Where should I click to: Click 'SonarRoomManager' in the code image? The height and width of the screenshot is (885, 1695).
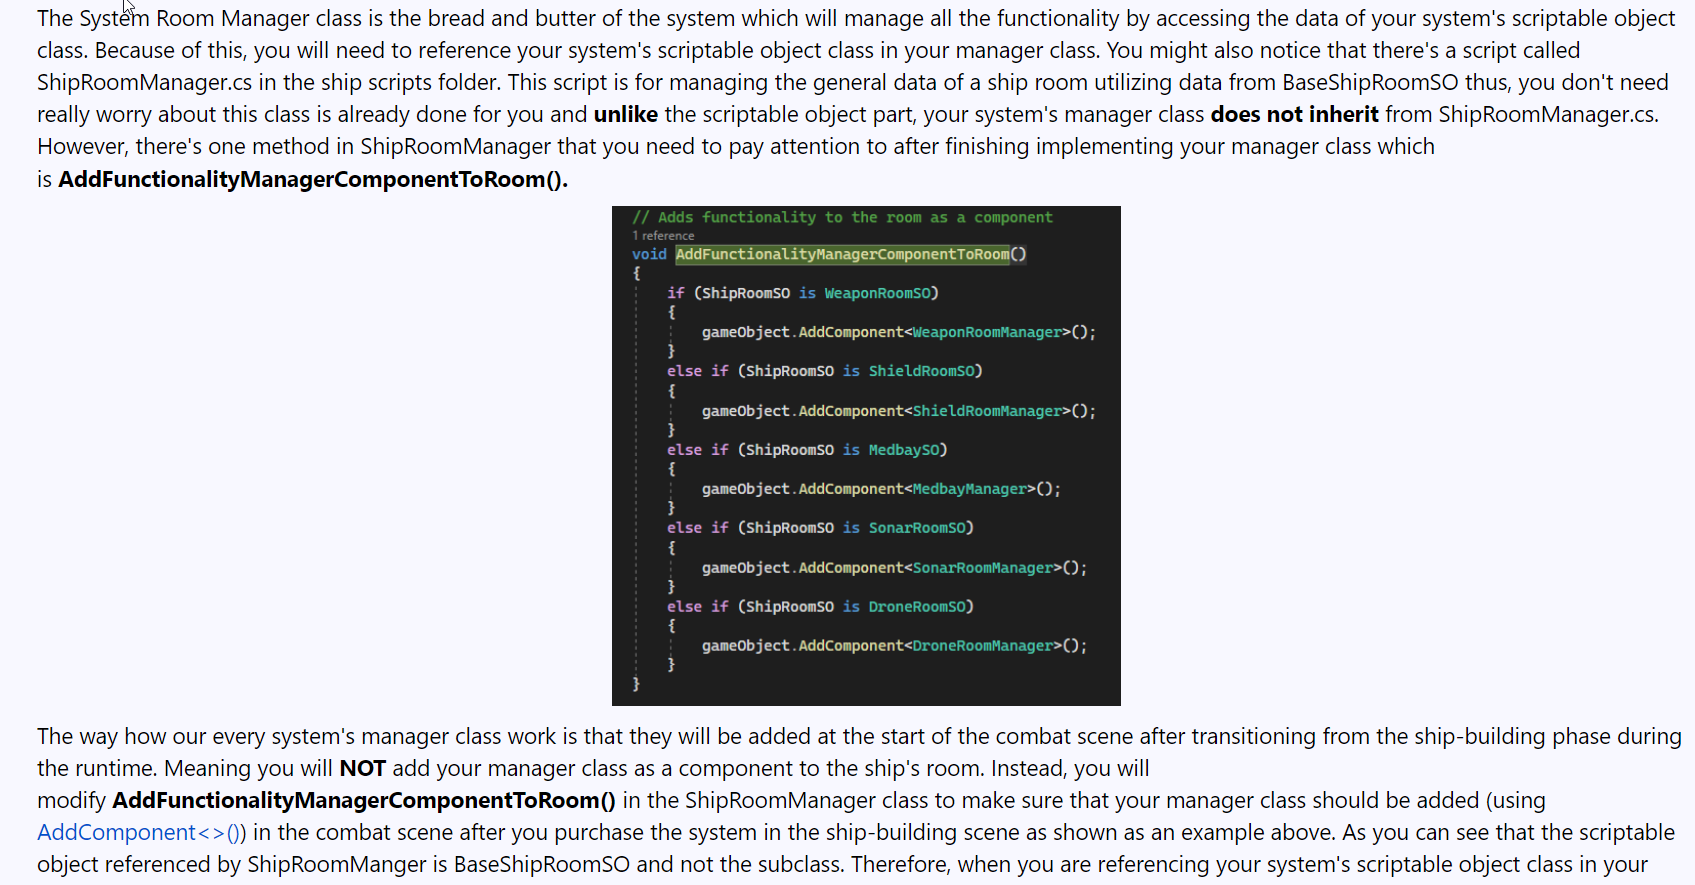pyautogui.click(x=983, y=568)
